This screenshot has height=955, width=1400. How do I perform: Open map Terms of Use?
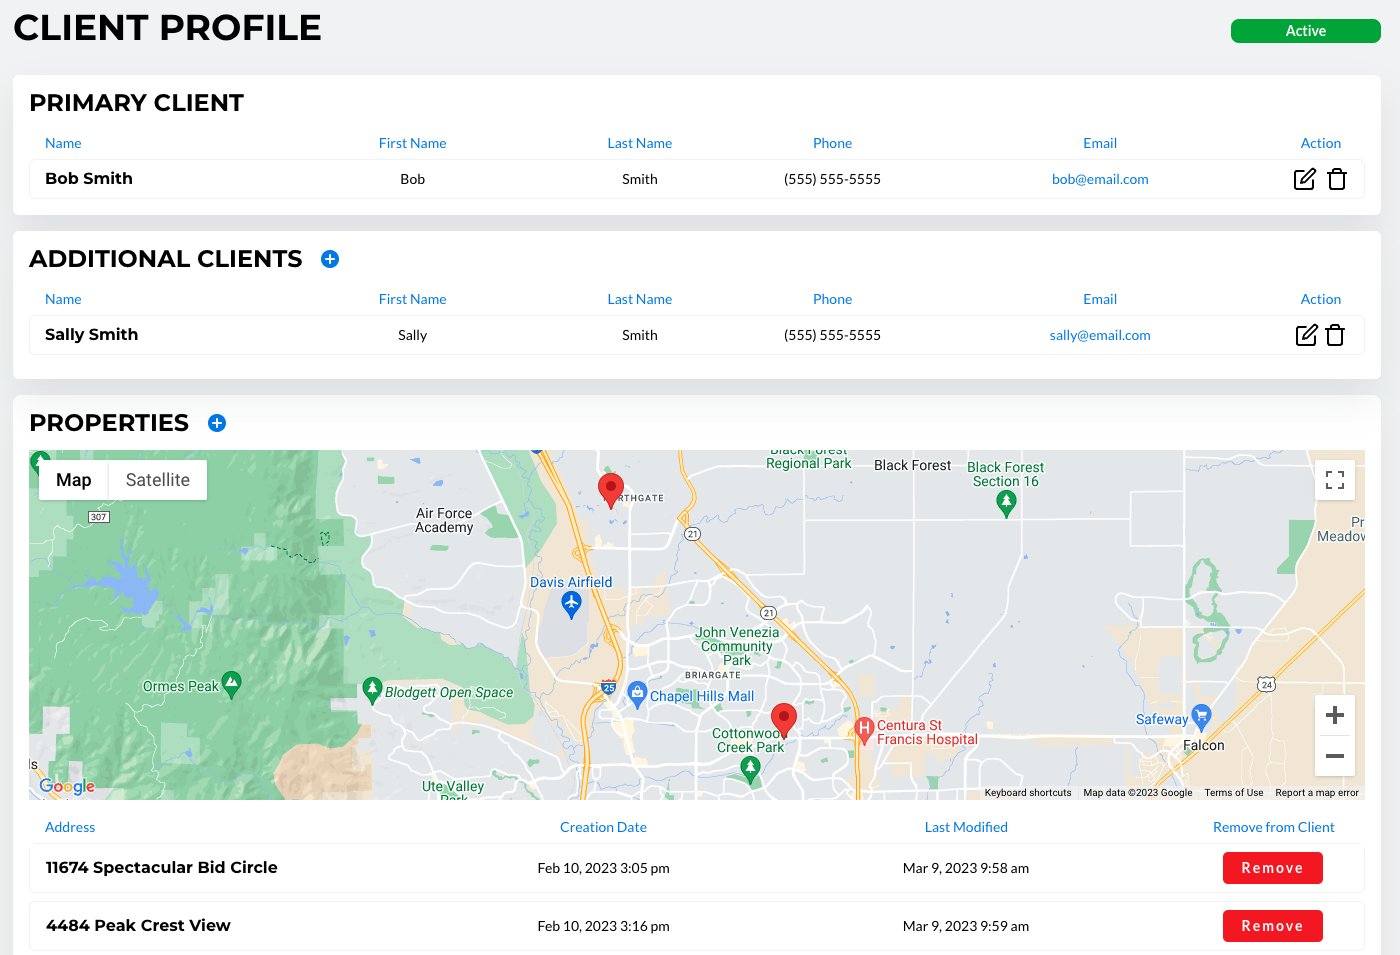pyautogui.click(x=1234, y=793)
